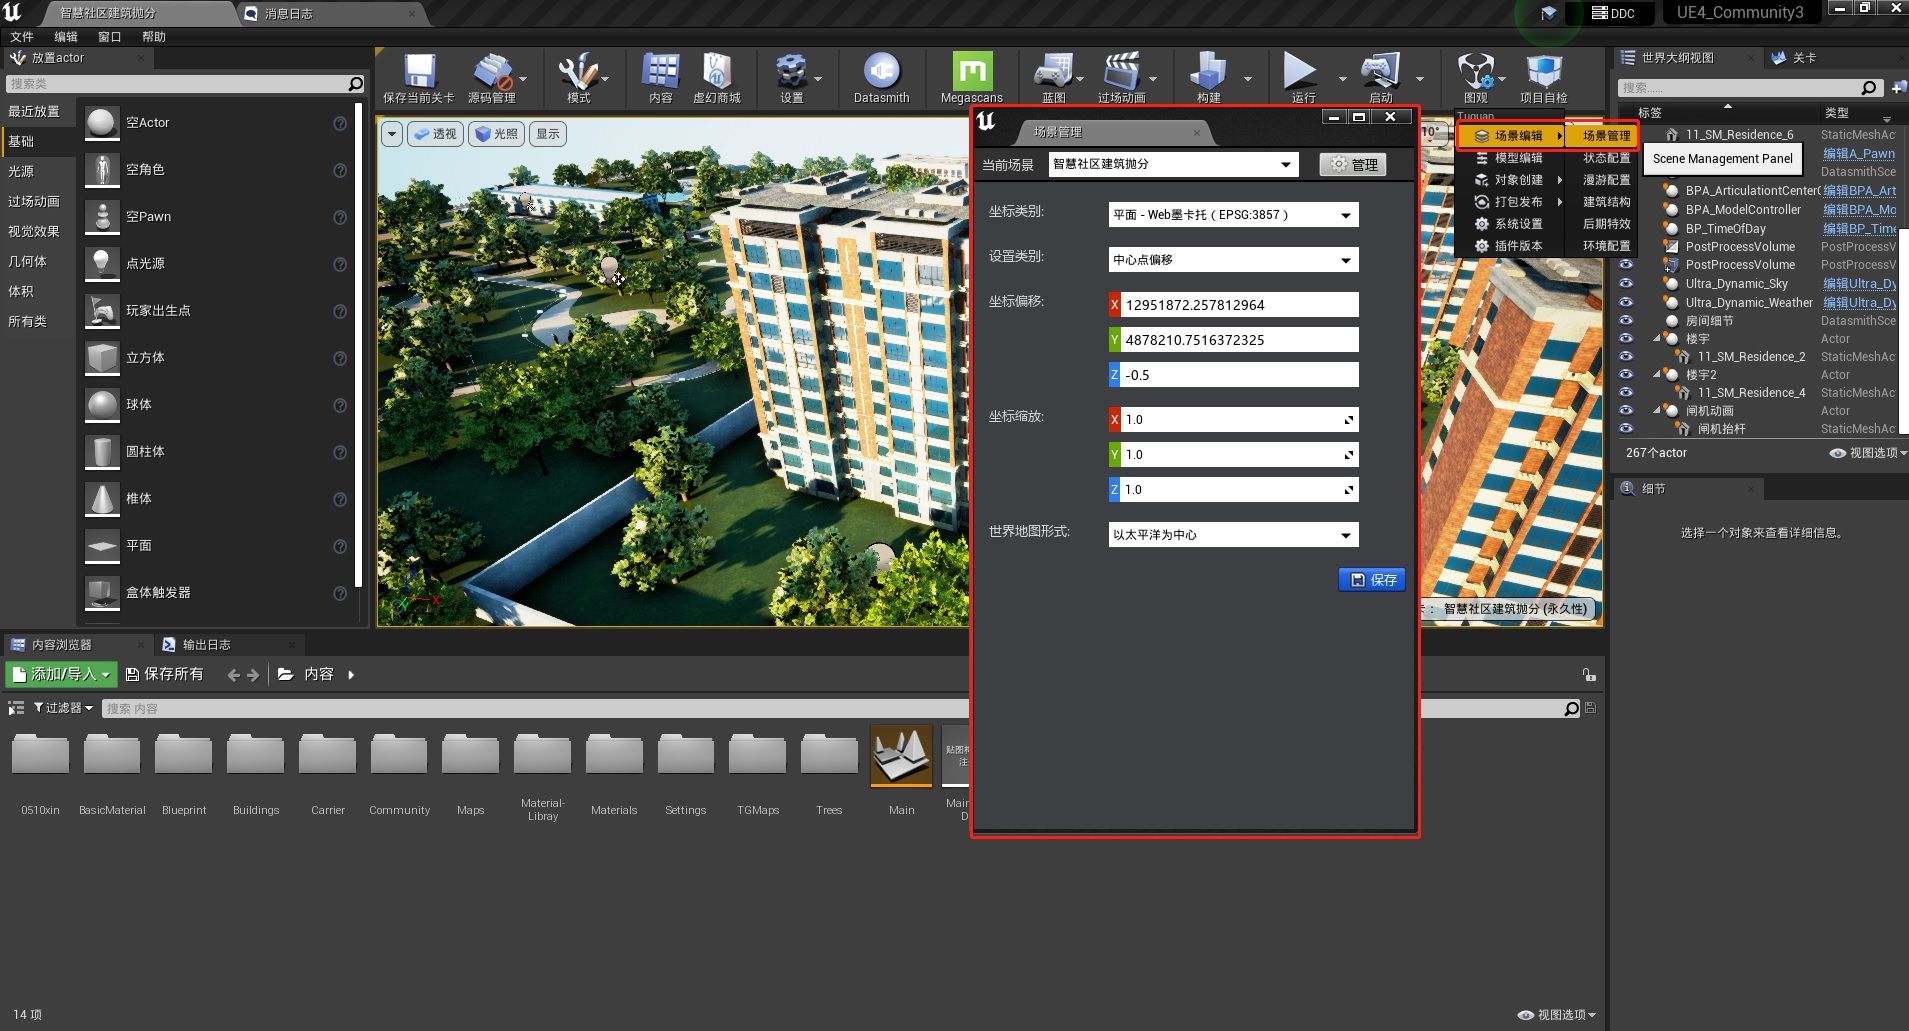Open the Buildings folder in content browser

(x=256, y=755)
